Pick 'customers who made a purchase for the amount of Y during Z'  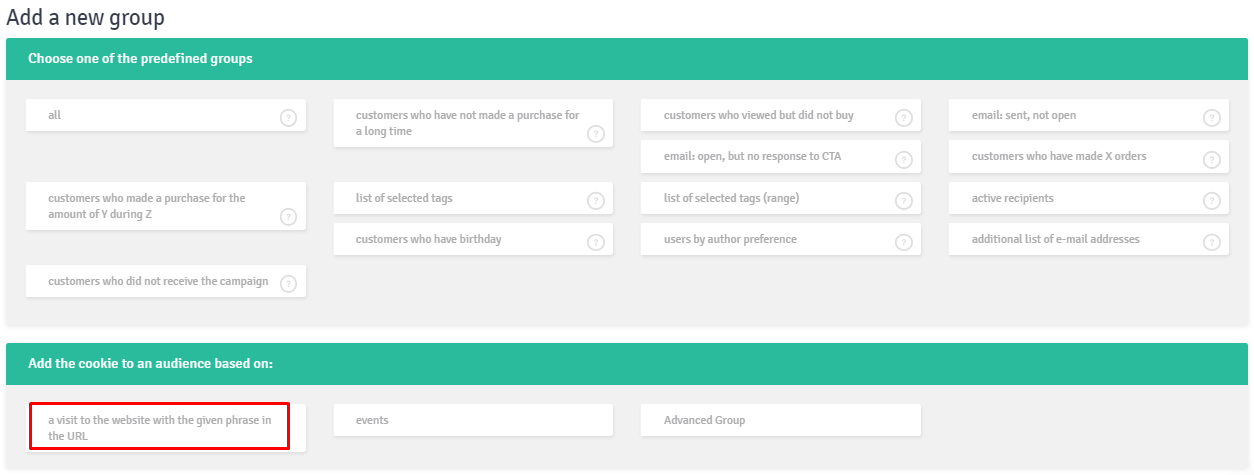pos(166,206)
